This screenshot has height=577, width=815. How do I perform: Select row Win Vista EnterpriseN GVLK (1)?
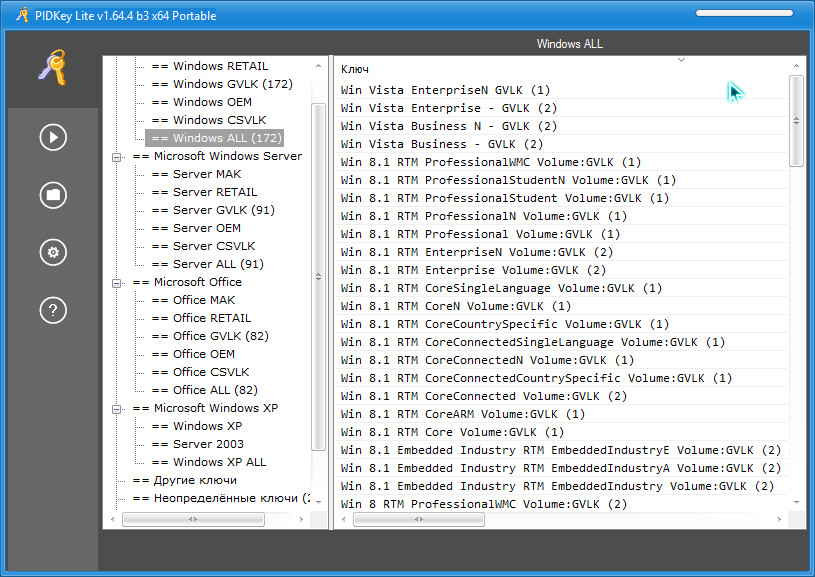pyautogui.click(x=561, y=90)
